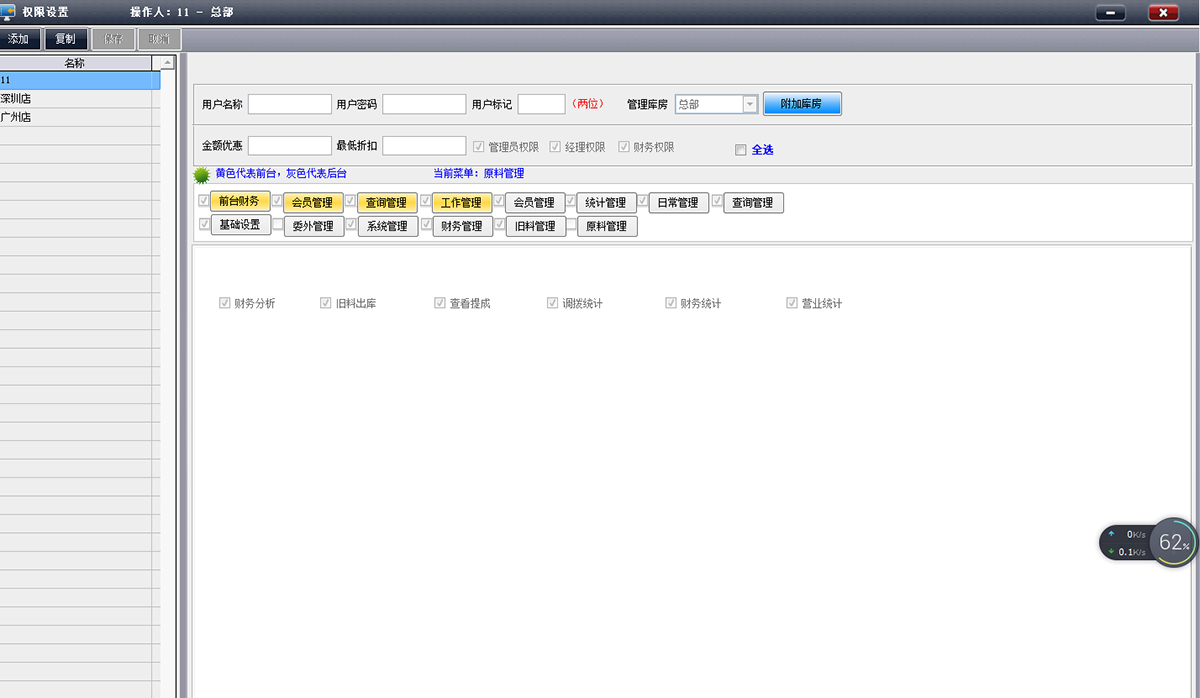Toggle the 经理权限 checkbox
1200x698 pixels.
[556, 147]
